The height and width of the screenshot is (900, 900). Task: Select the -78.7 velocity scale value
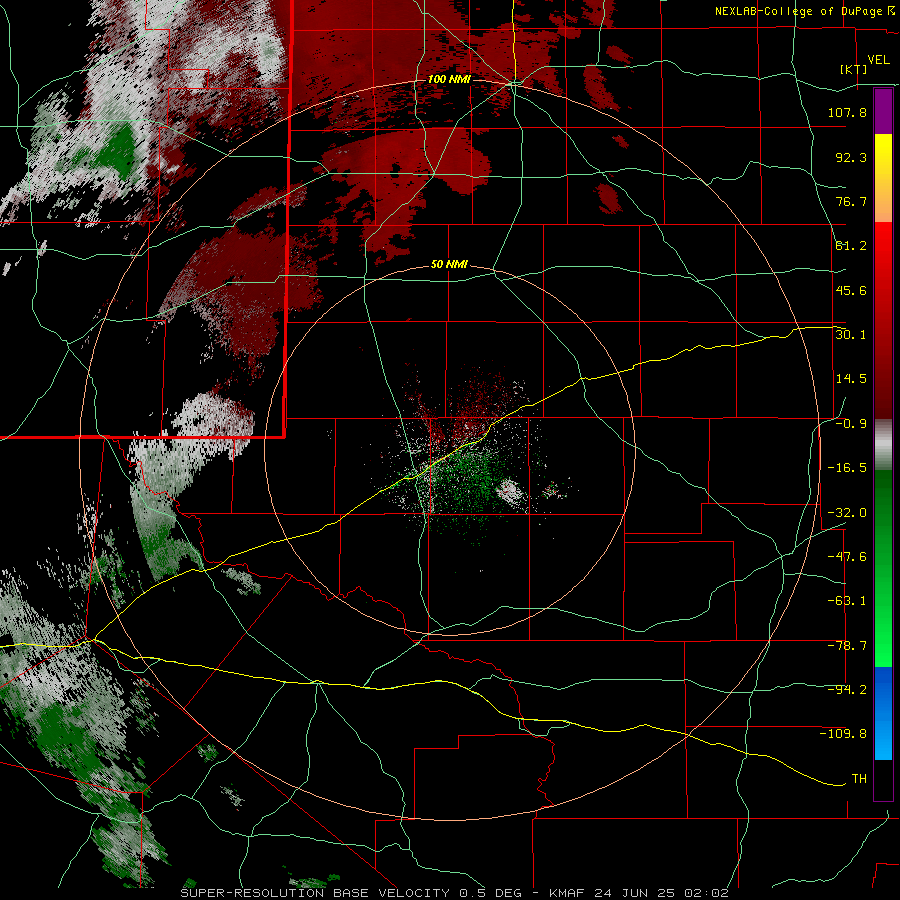tap(847, 646)
